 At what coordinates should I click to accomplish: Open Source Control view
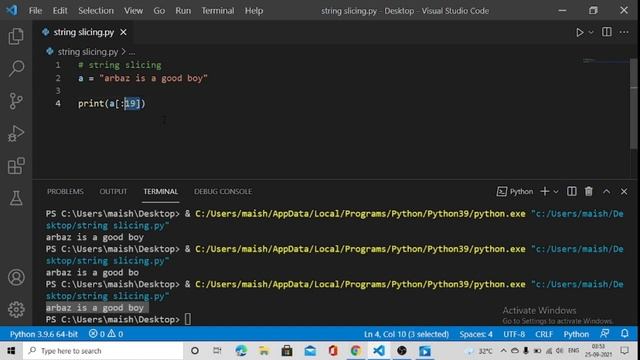point(16,101)
